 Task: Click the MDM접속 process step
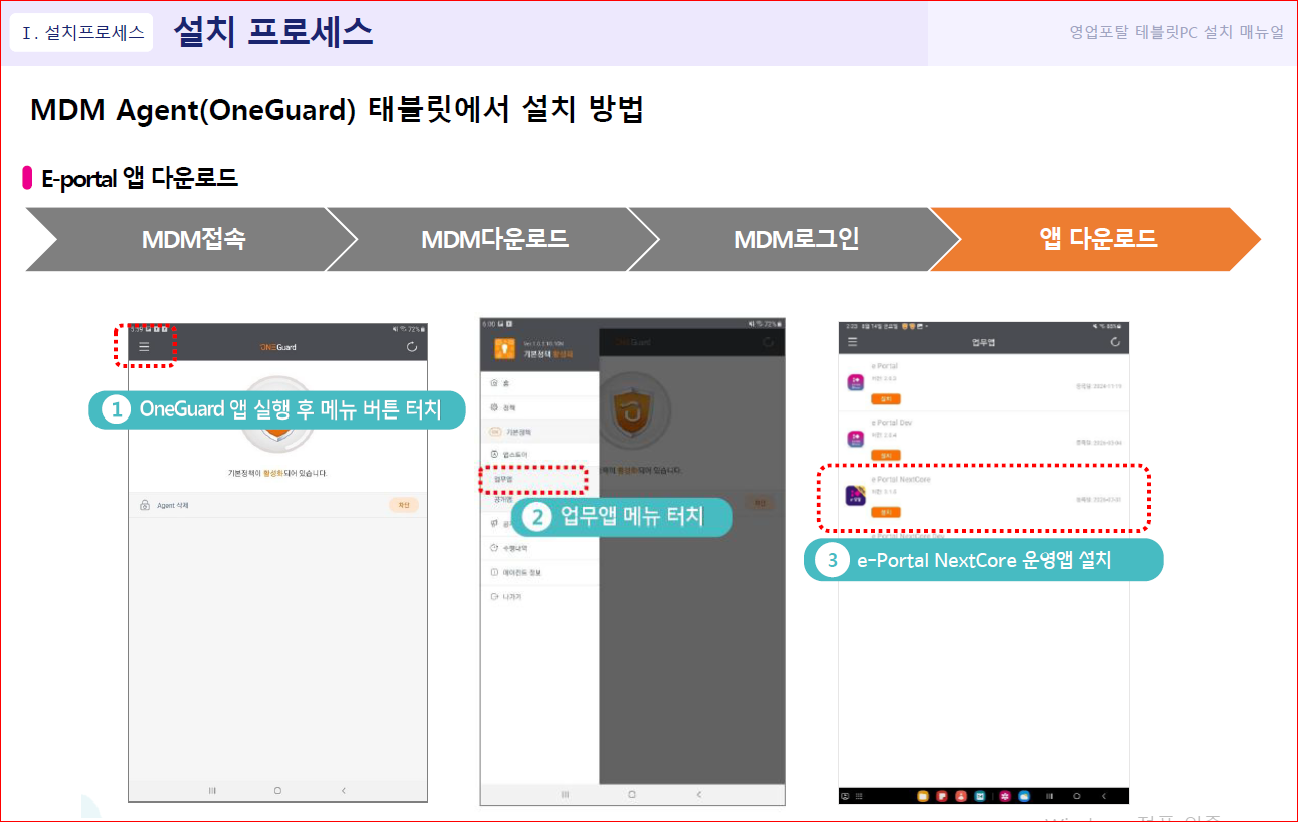click(x=192, y=239)
